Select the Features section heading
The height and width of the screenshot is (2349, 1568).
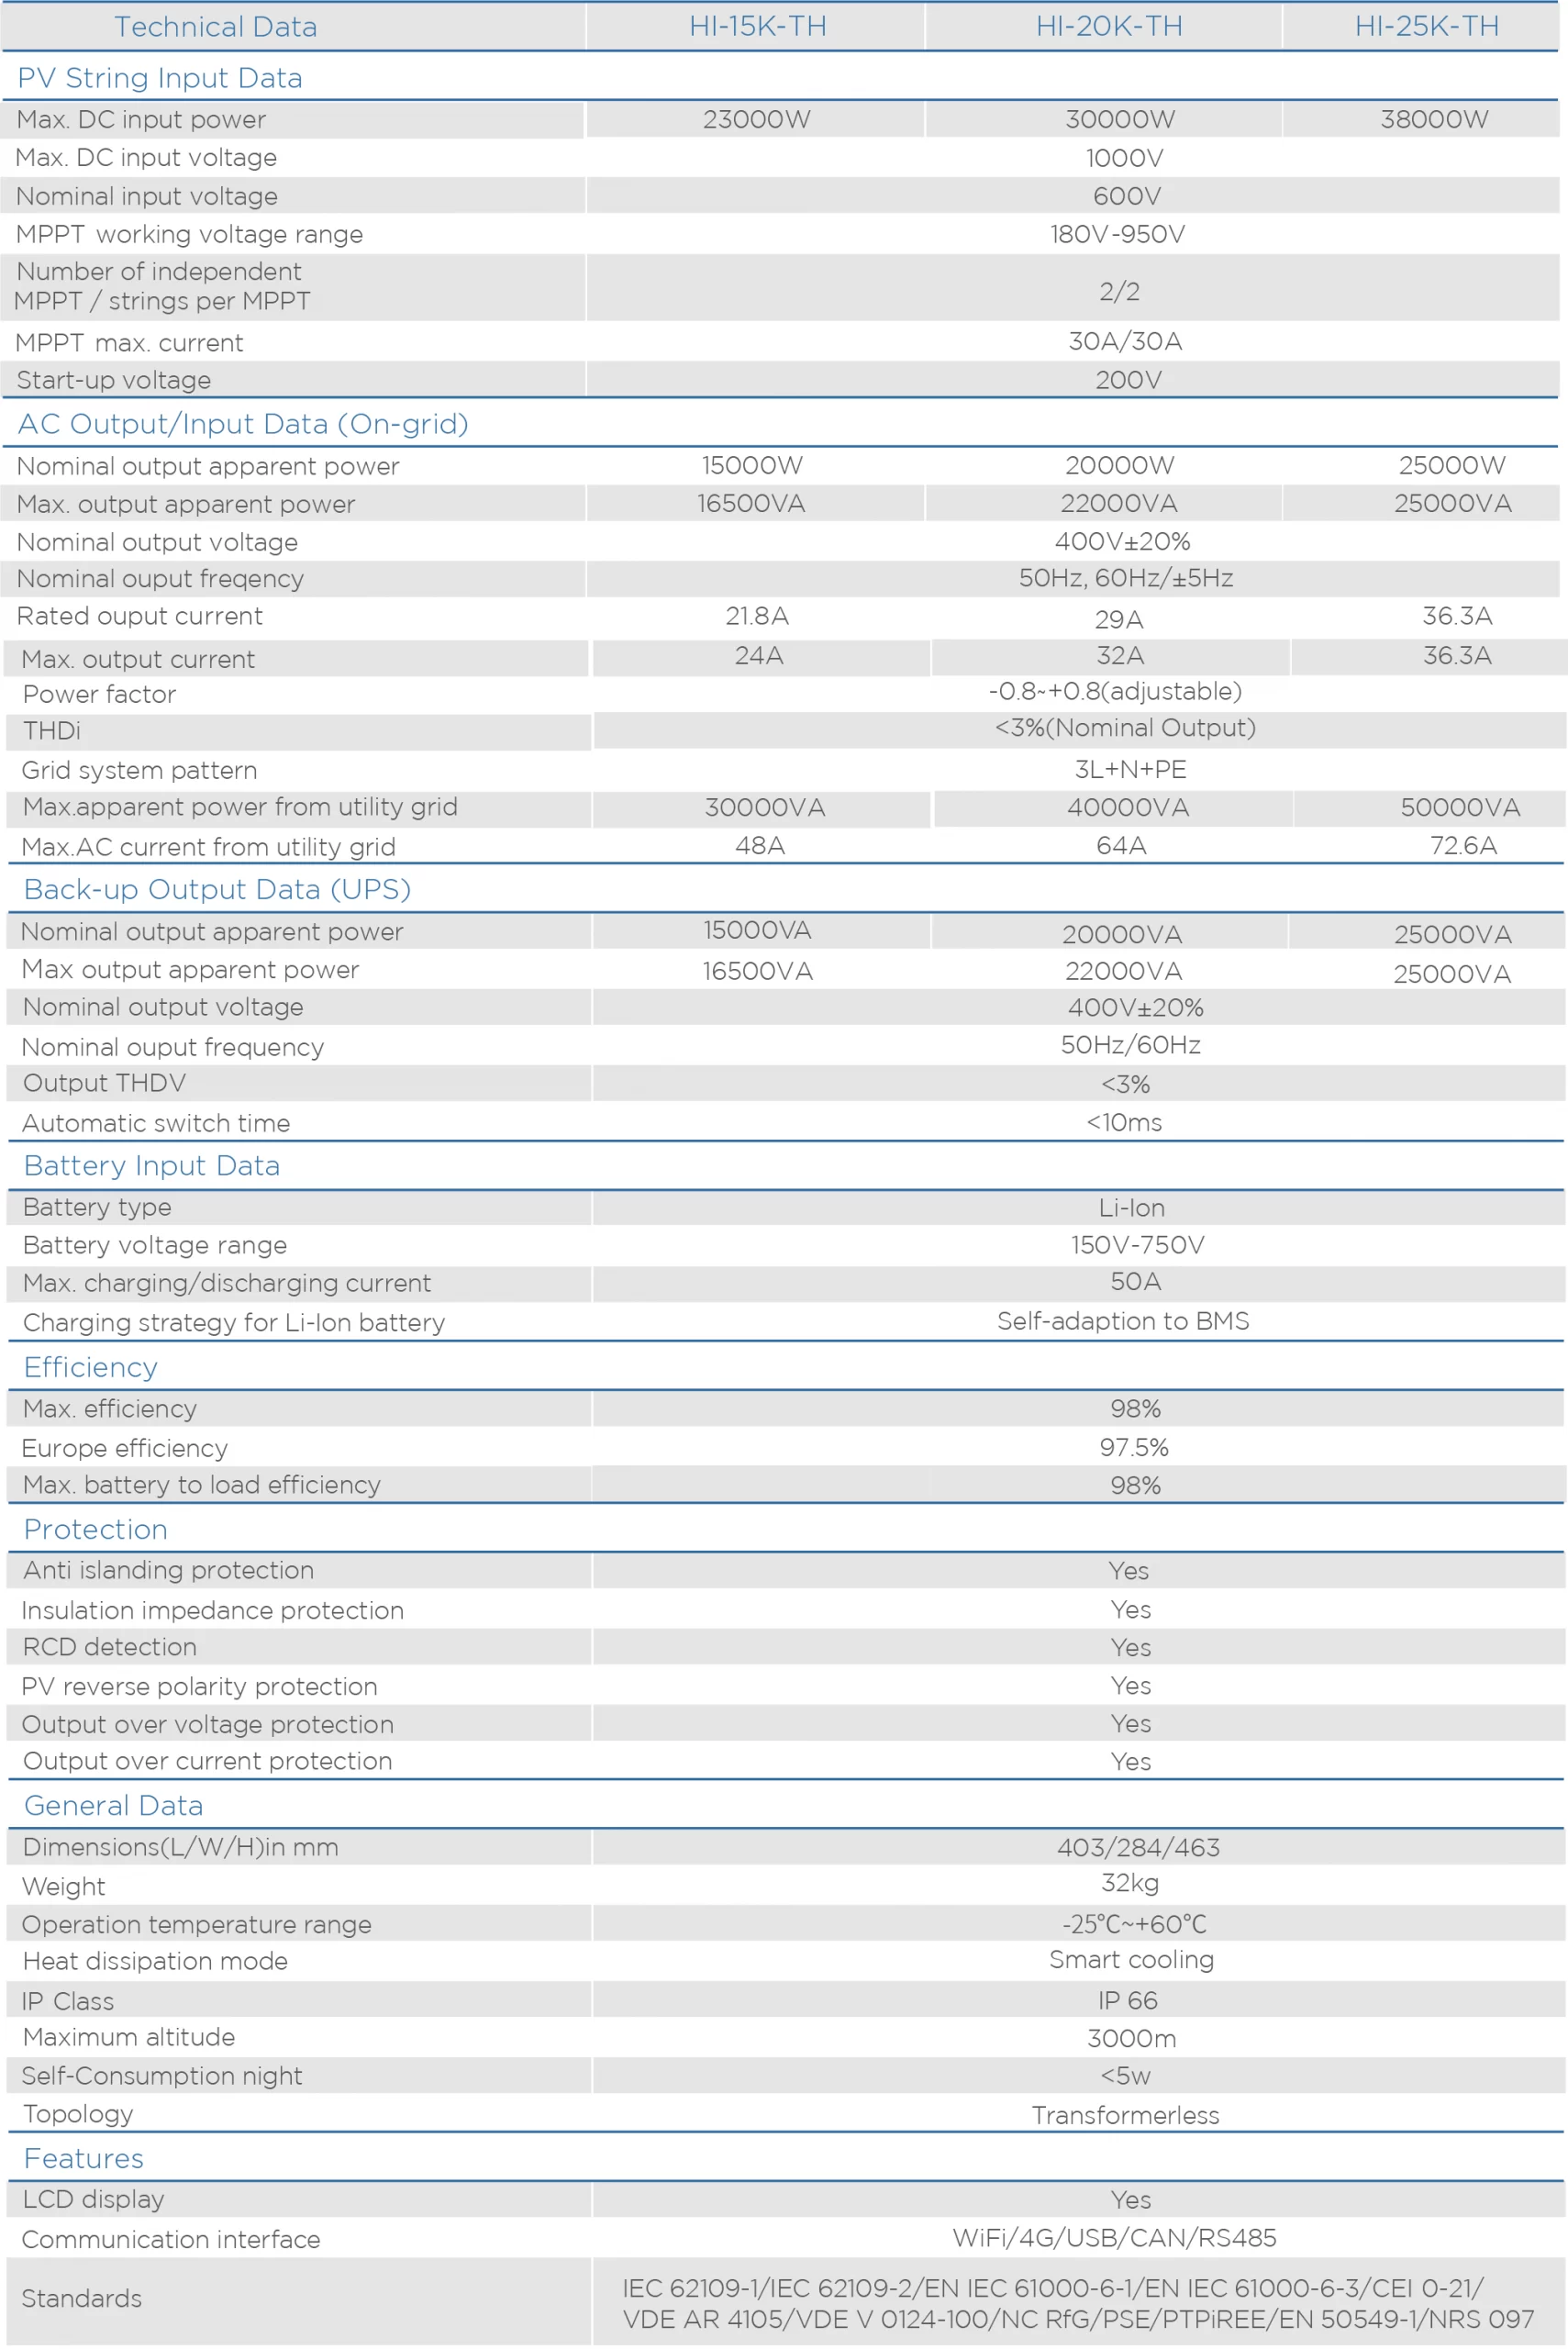click(x=84, y=2158)
